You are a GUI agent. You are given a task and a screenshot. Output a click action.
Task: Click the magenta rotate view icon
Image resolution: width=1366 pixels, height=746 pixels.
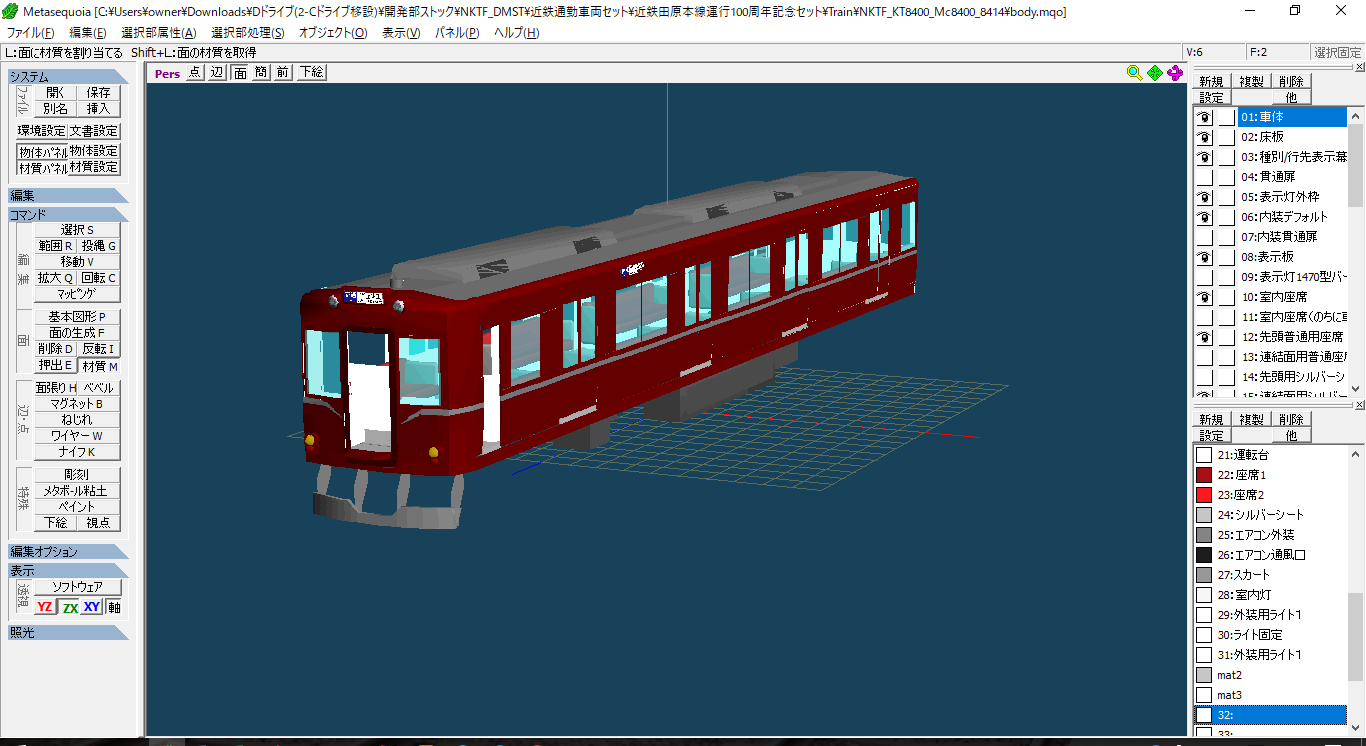click(x=1175, y=72)
